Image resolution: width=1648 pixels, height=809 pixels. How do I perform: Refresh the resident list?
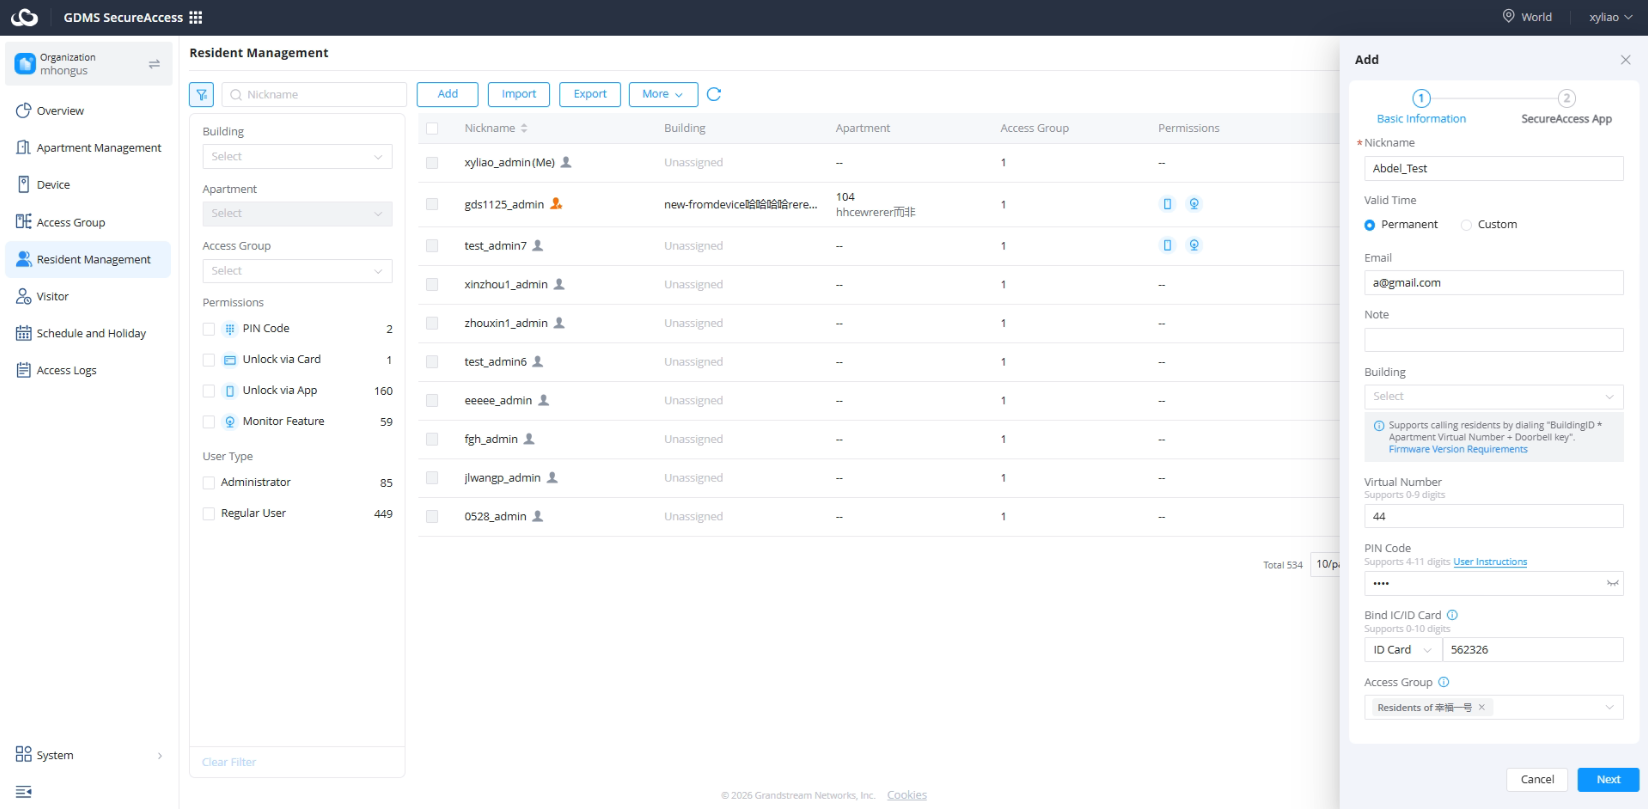coord(714,94)
